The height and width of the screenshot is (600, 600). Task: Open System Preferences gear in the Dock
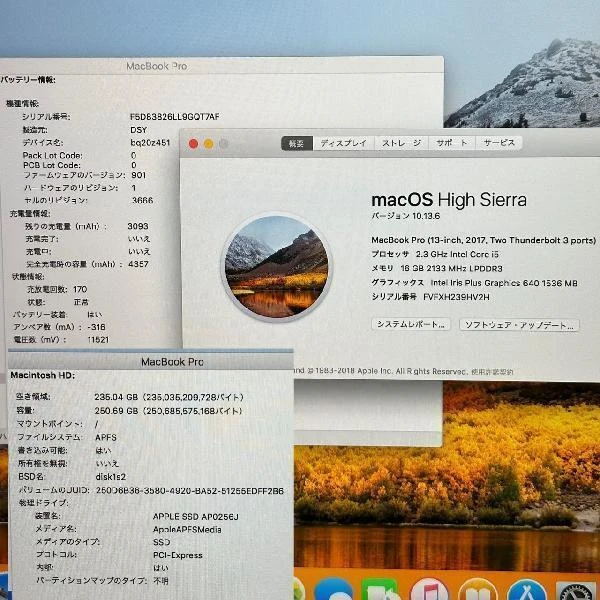click(577, 591)
